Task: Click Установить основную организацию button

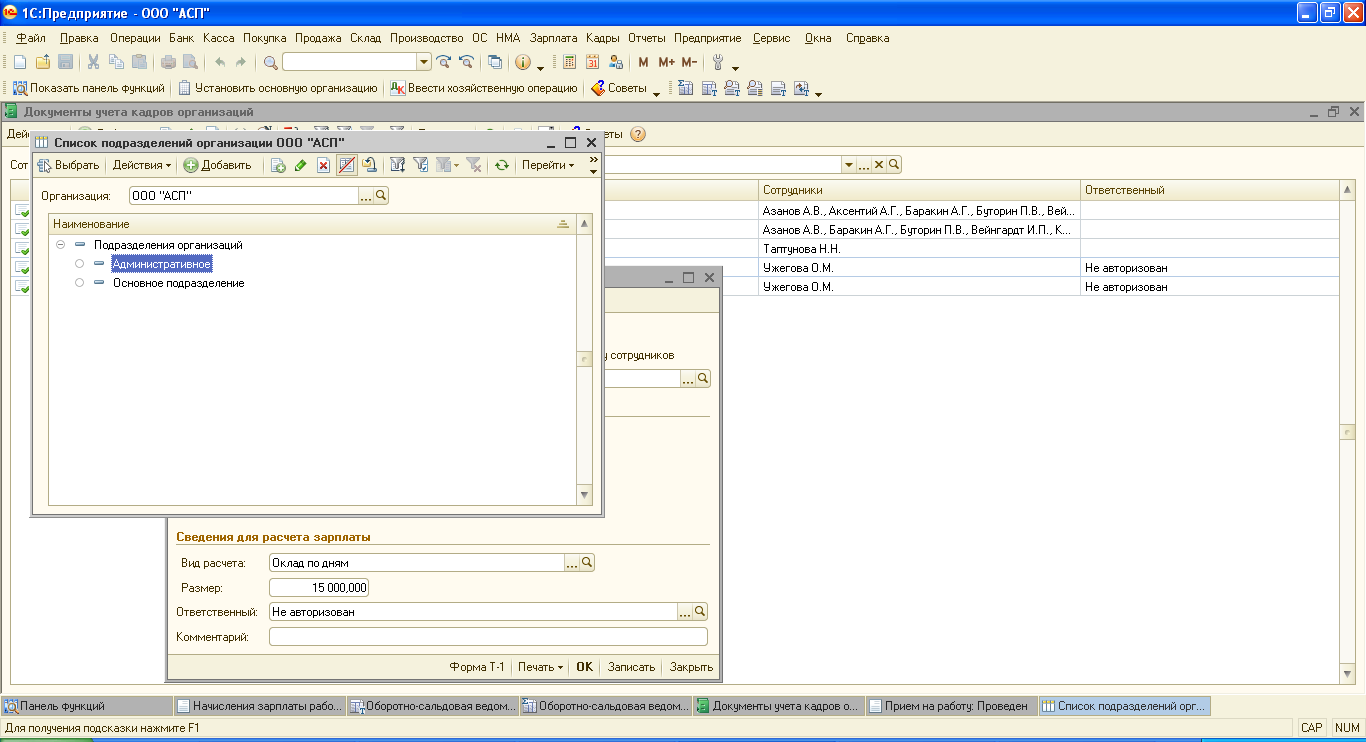Action: pos(277,88)
